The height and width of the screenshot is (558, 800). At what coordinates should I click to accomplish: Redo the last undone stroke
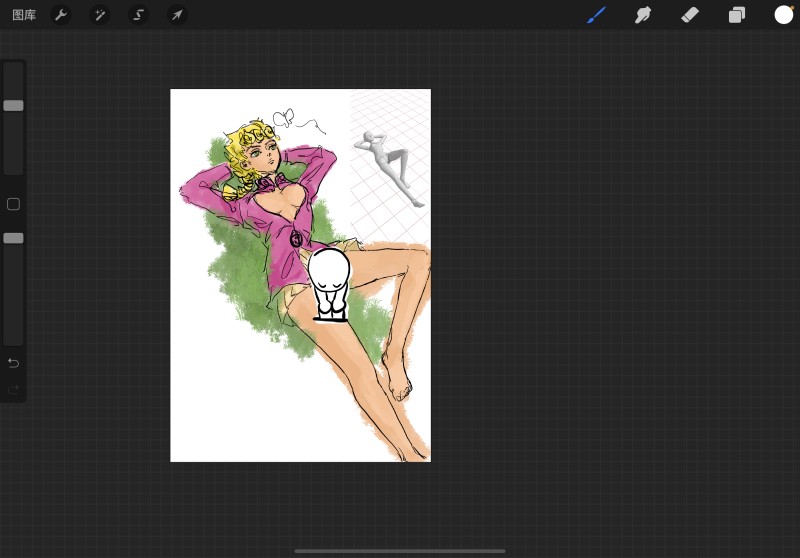point(13,390)
